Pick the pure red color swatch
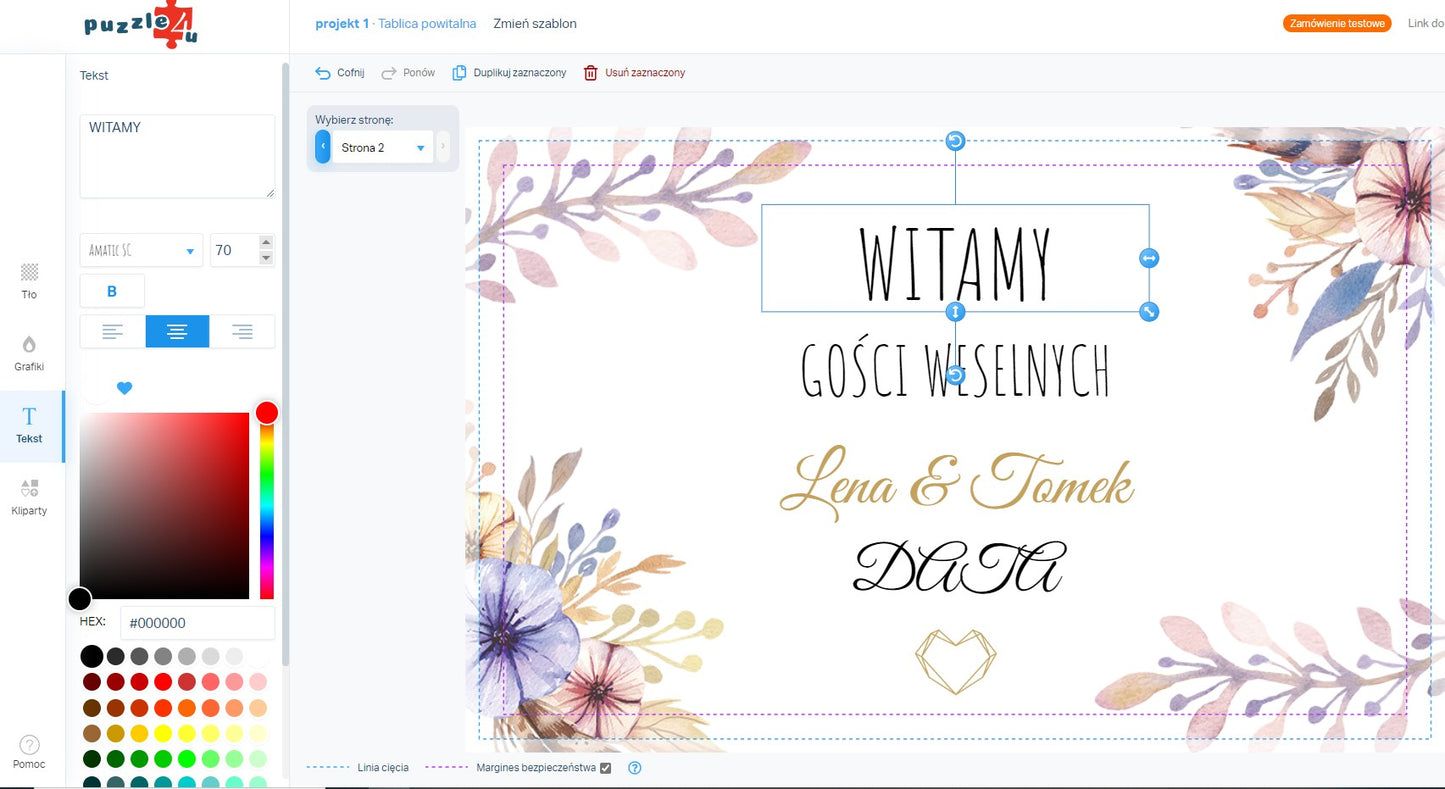This screenshot has width=1445, height=789. coord(163,682)
